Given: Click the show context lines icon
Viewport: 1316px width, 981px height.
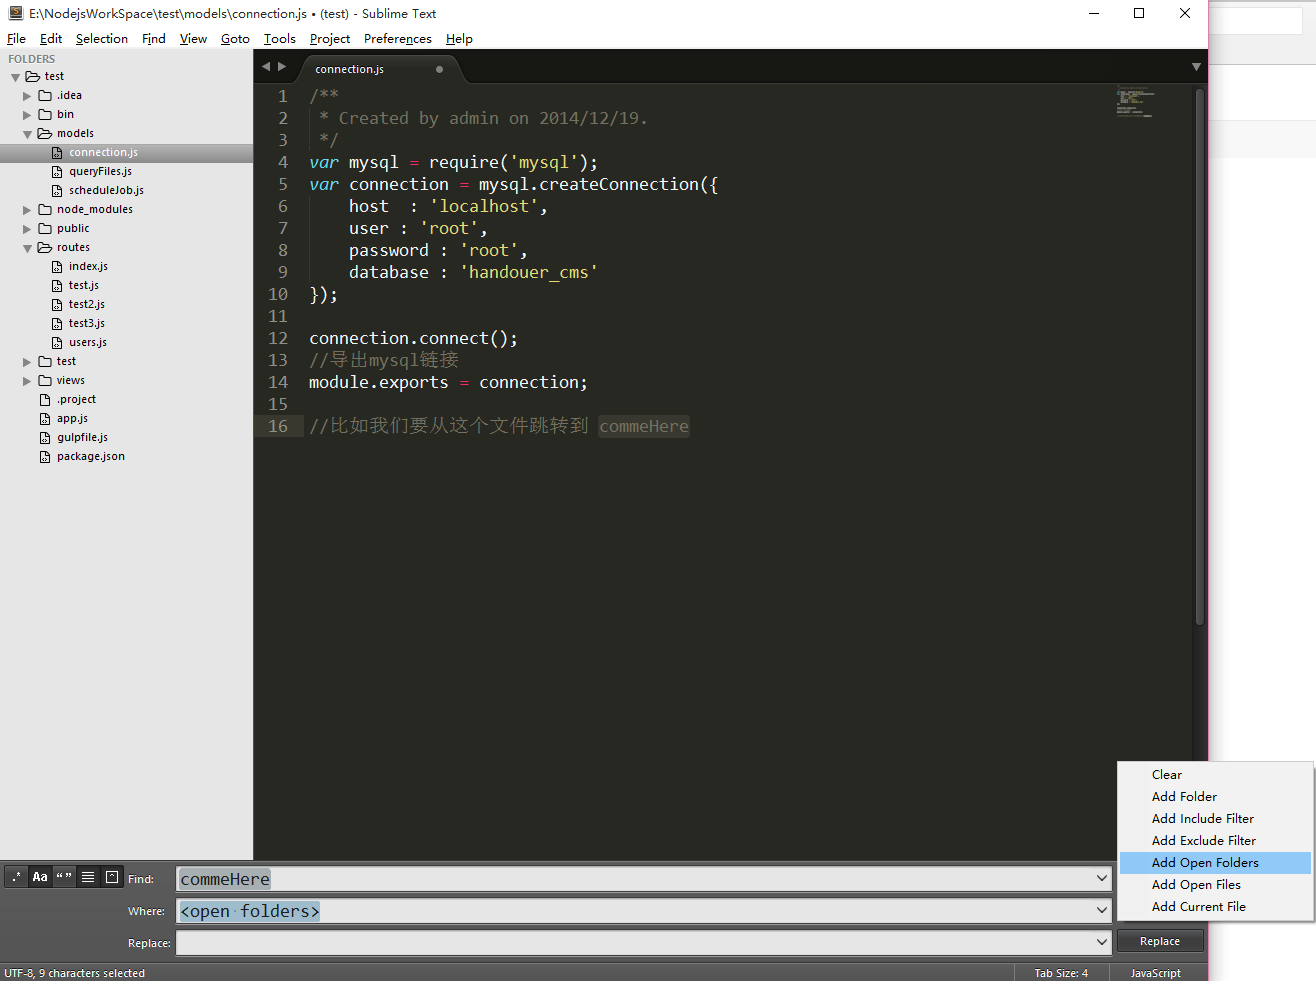Looking at the screenshot, I should point(88,877).
